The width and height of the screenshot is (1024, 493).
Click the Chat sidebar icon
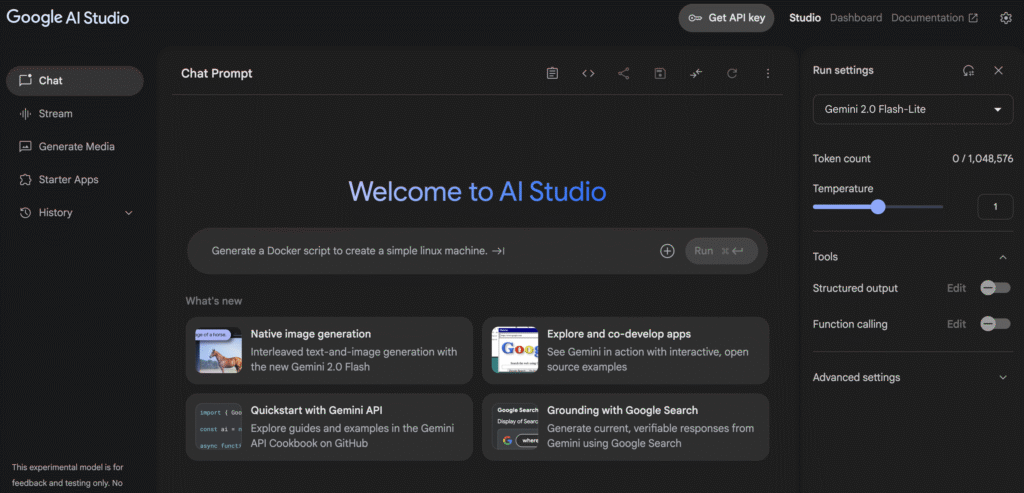pos(25,80)
